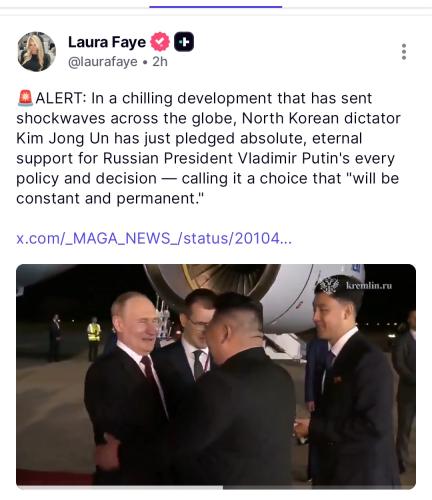Click the kremlin.ru watermark text
This screenshot has width=432, height=500.
point(369,286)
